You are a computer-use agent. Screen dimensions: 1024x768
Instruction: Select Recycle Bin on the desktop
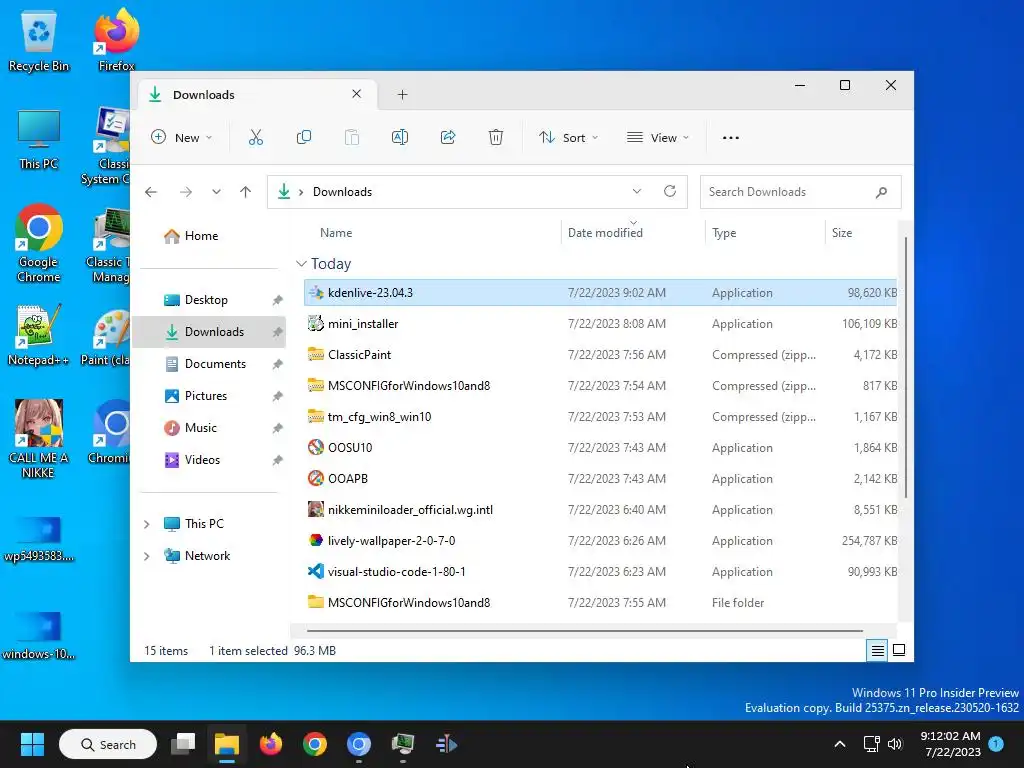tap(39, 39)
